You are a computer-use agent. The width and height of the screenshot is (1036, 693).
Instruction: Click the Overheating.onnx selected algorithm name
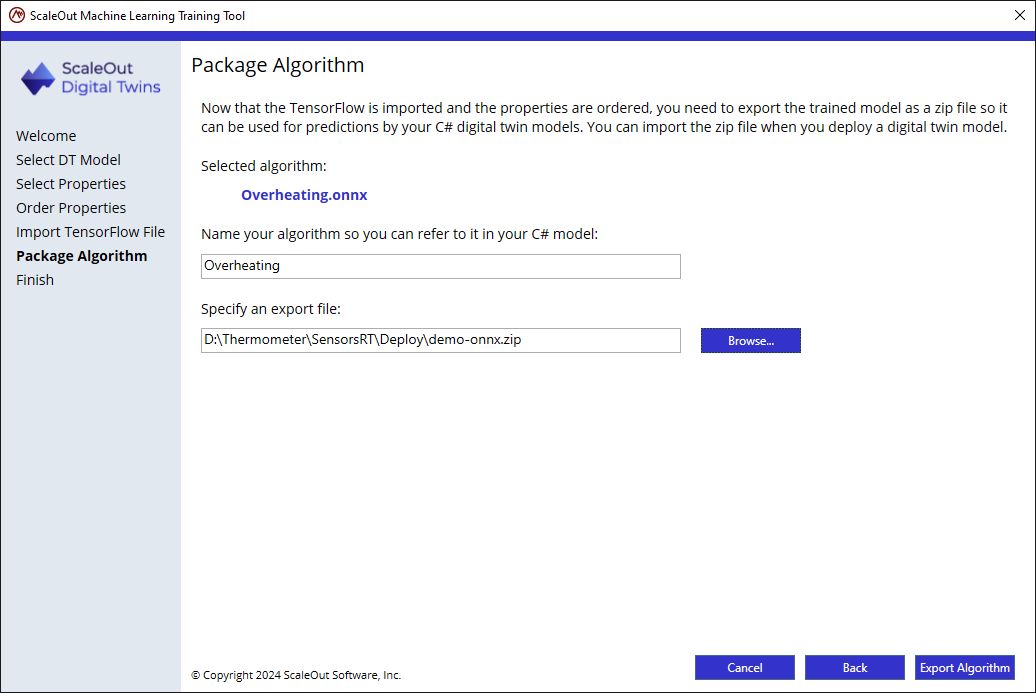(304, 195)
